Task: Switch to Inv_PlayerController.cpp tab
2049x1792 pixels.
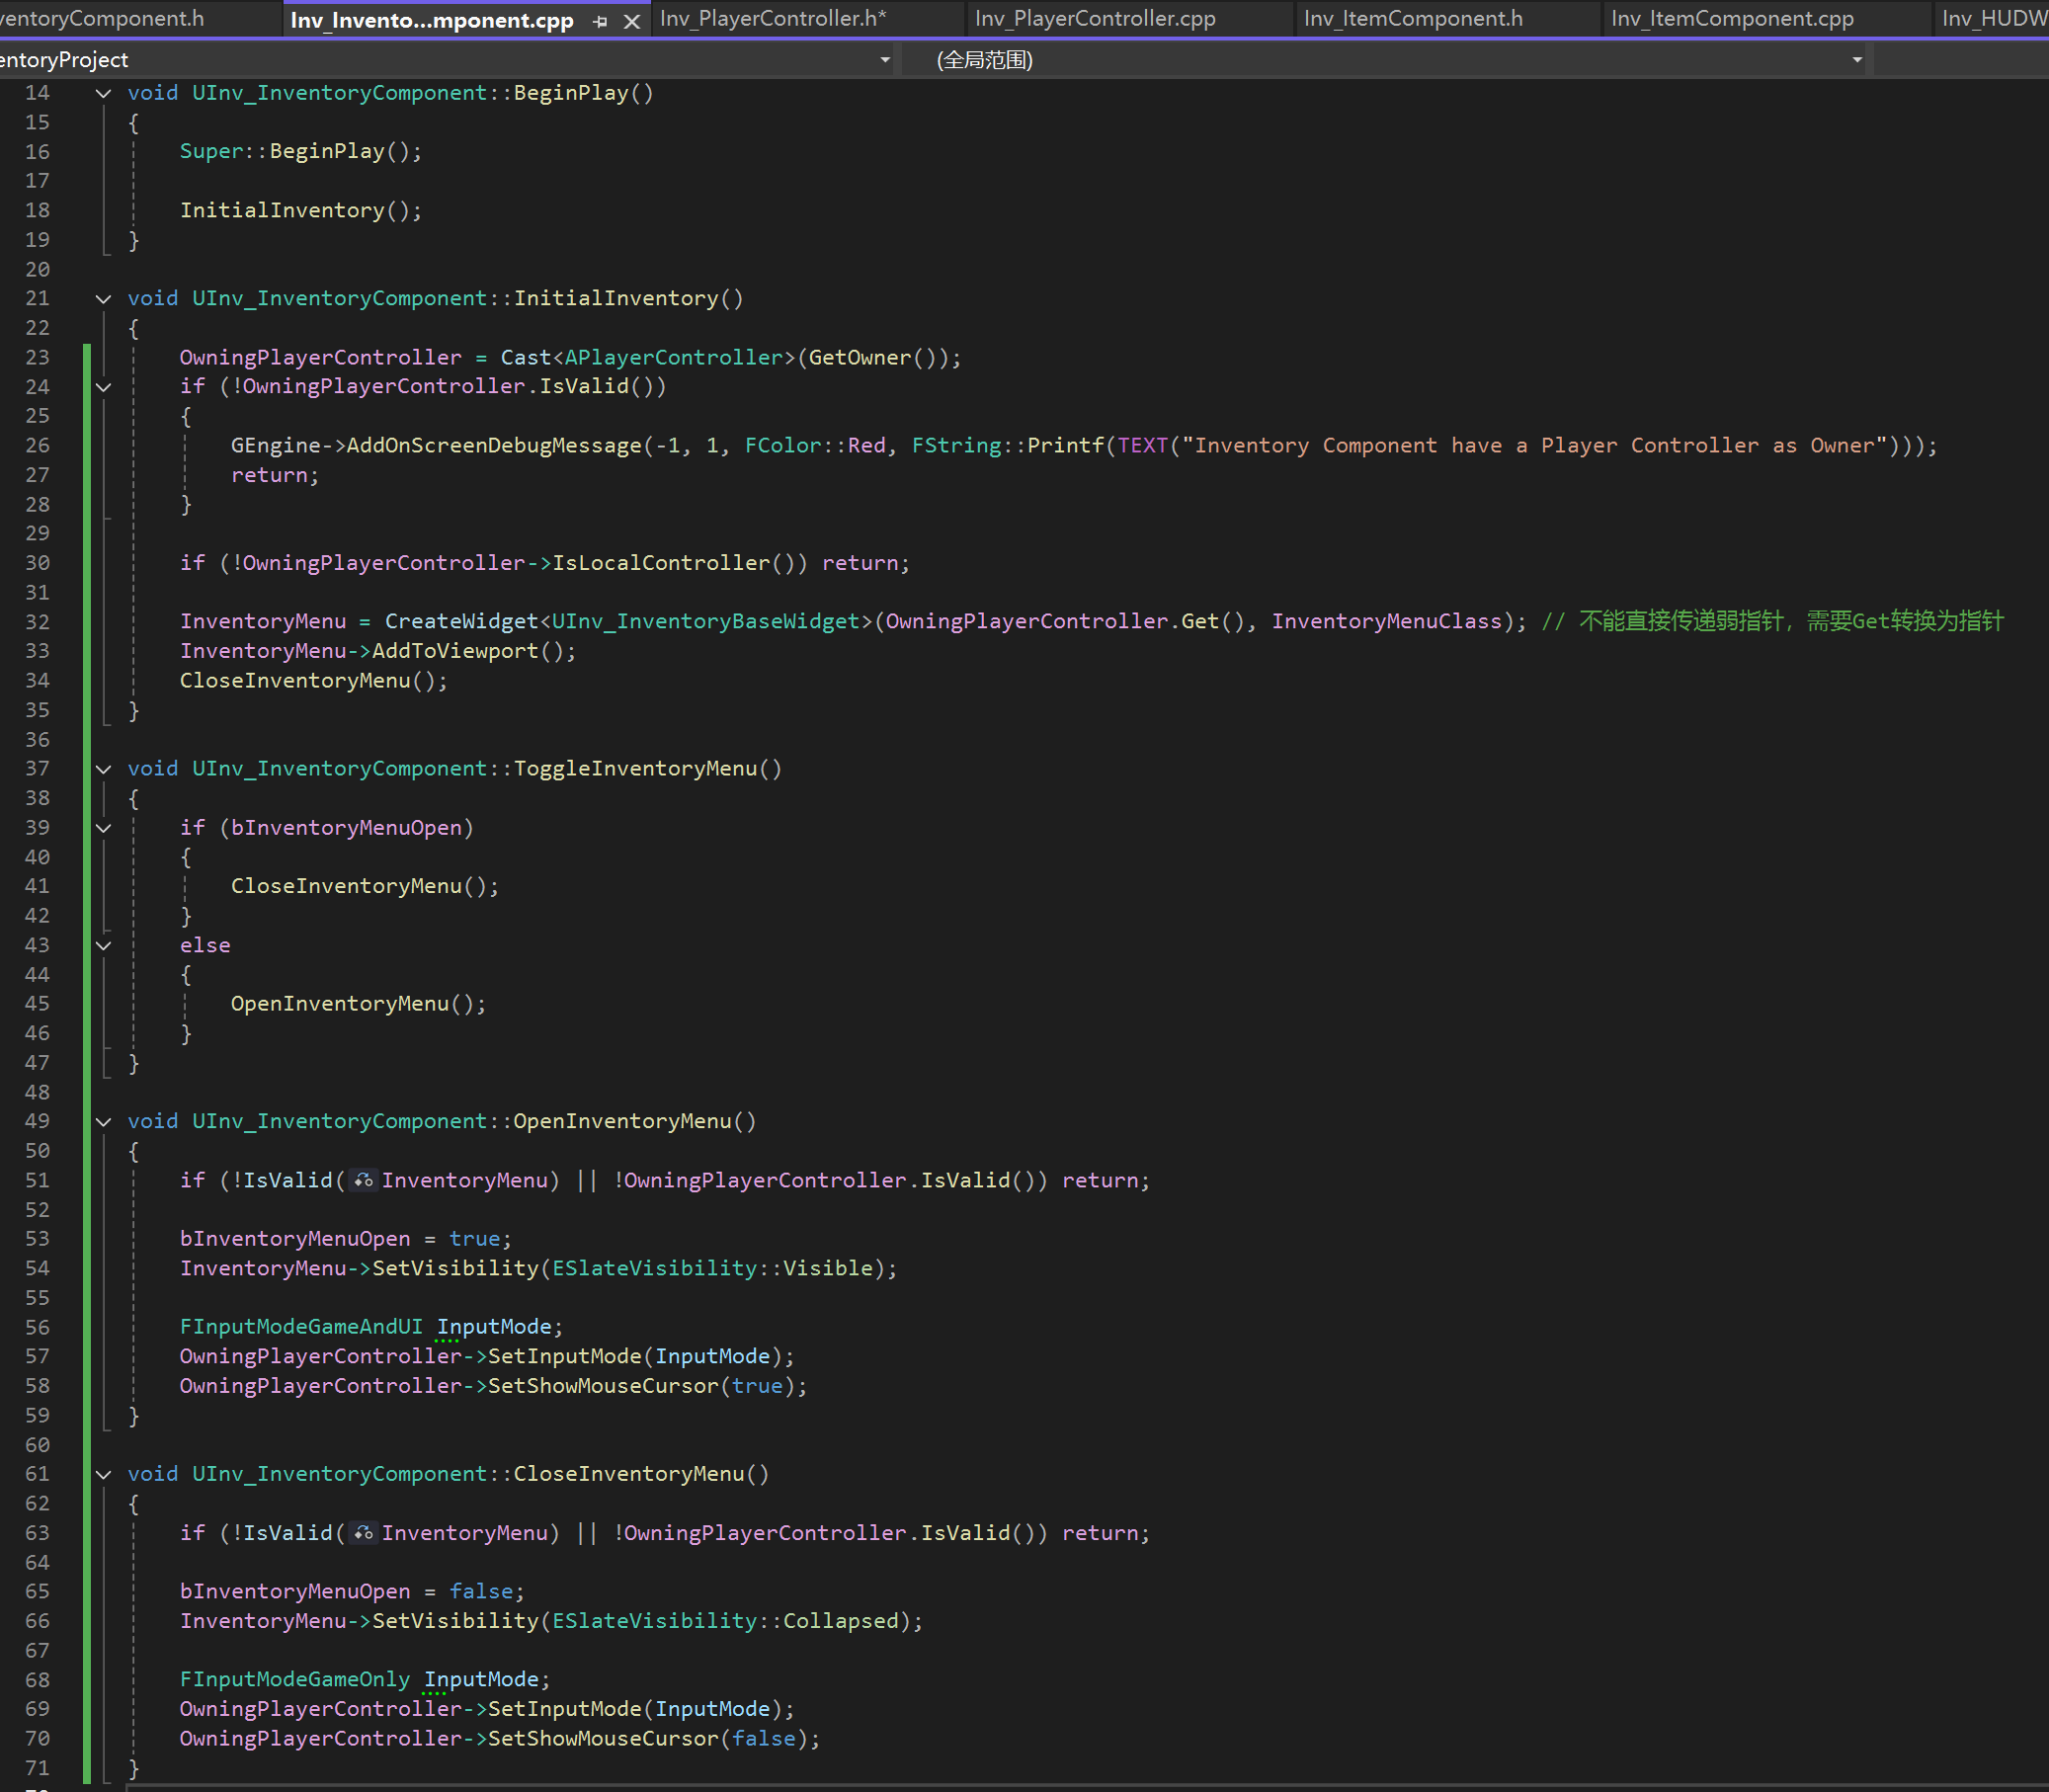Action: pos(1095,19)
